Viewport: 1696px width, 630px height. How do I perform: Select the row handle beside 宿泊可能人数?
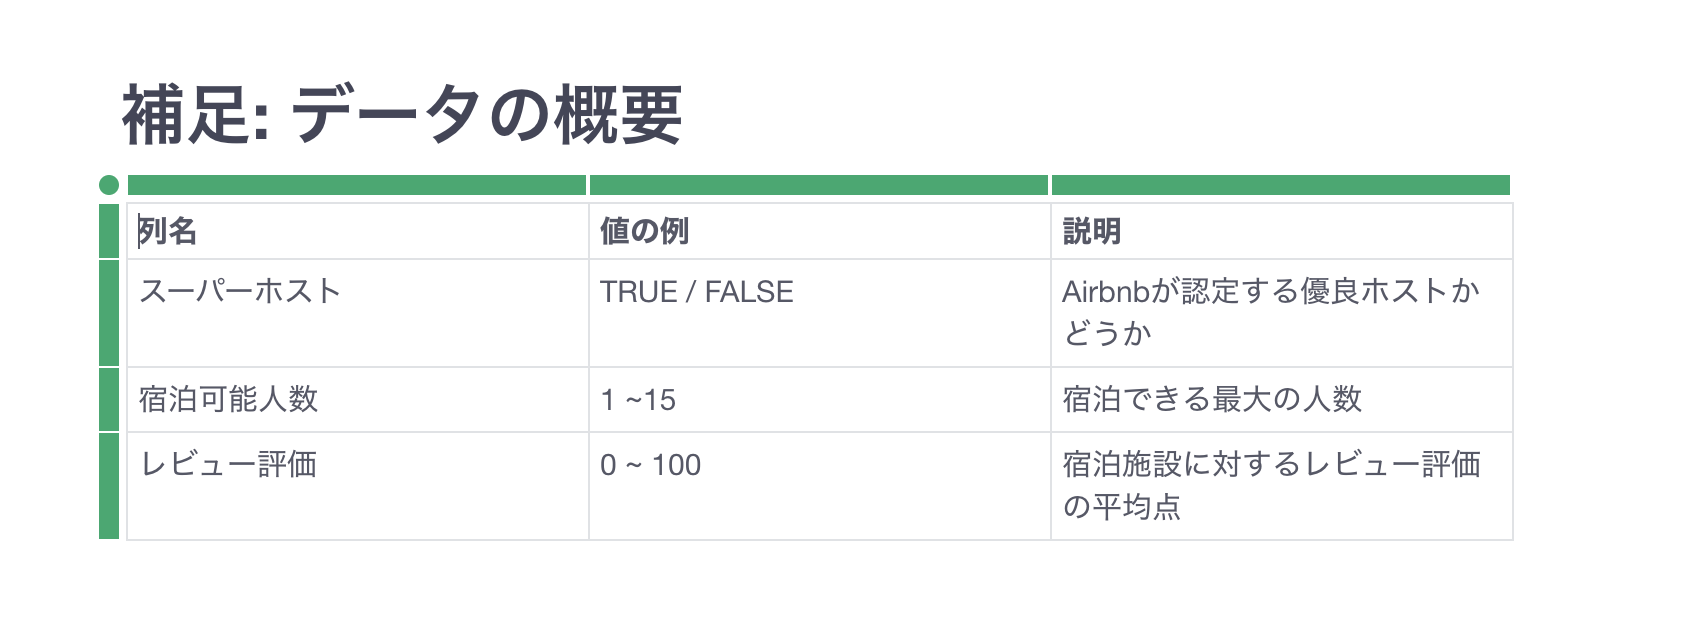(109, 399)
